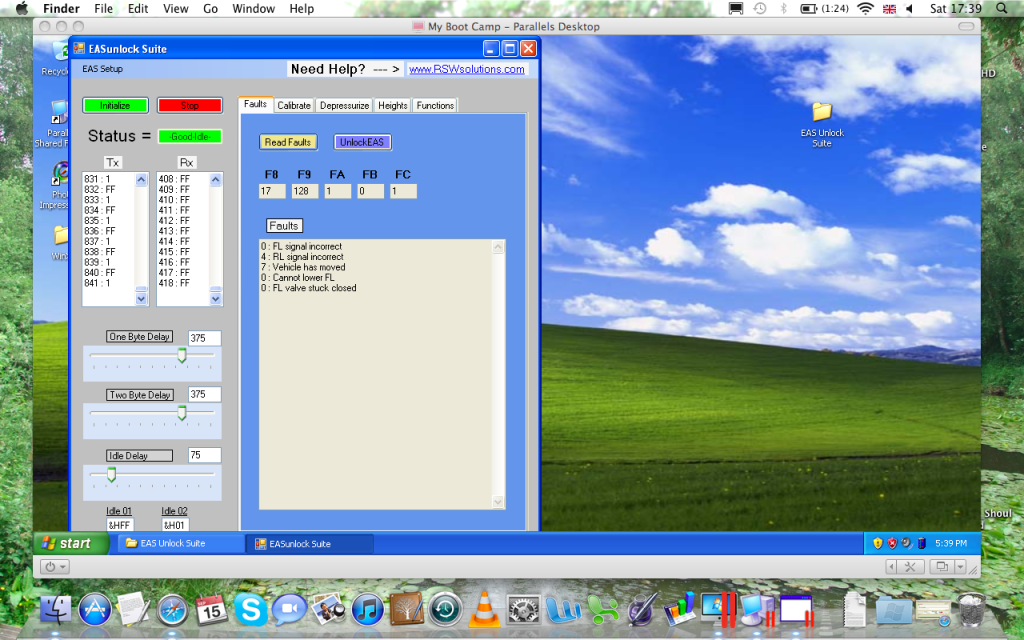1024x640 pixels.
Task: Click the F9 value field showing 128
Action: [305, 191]
